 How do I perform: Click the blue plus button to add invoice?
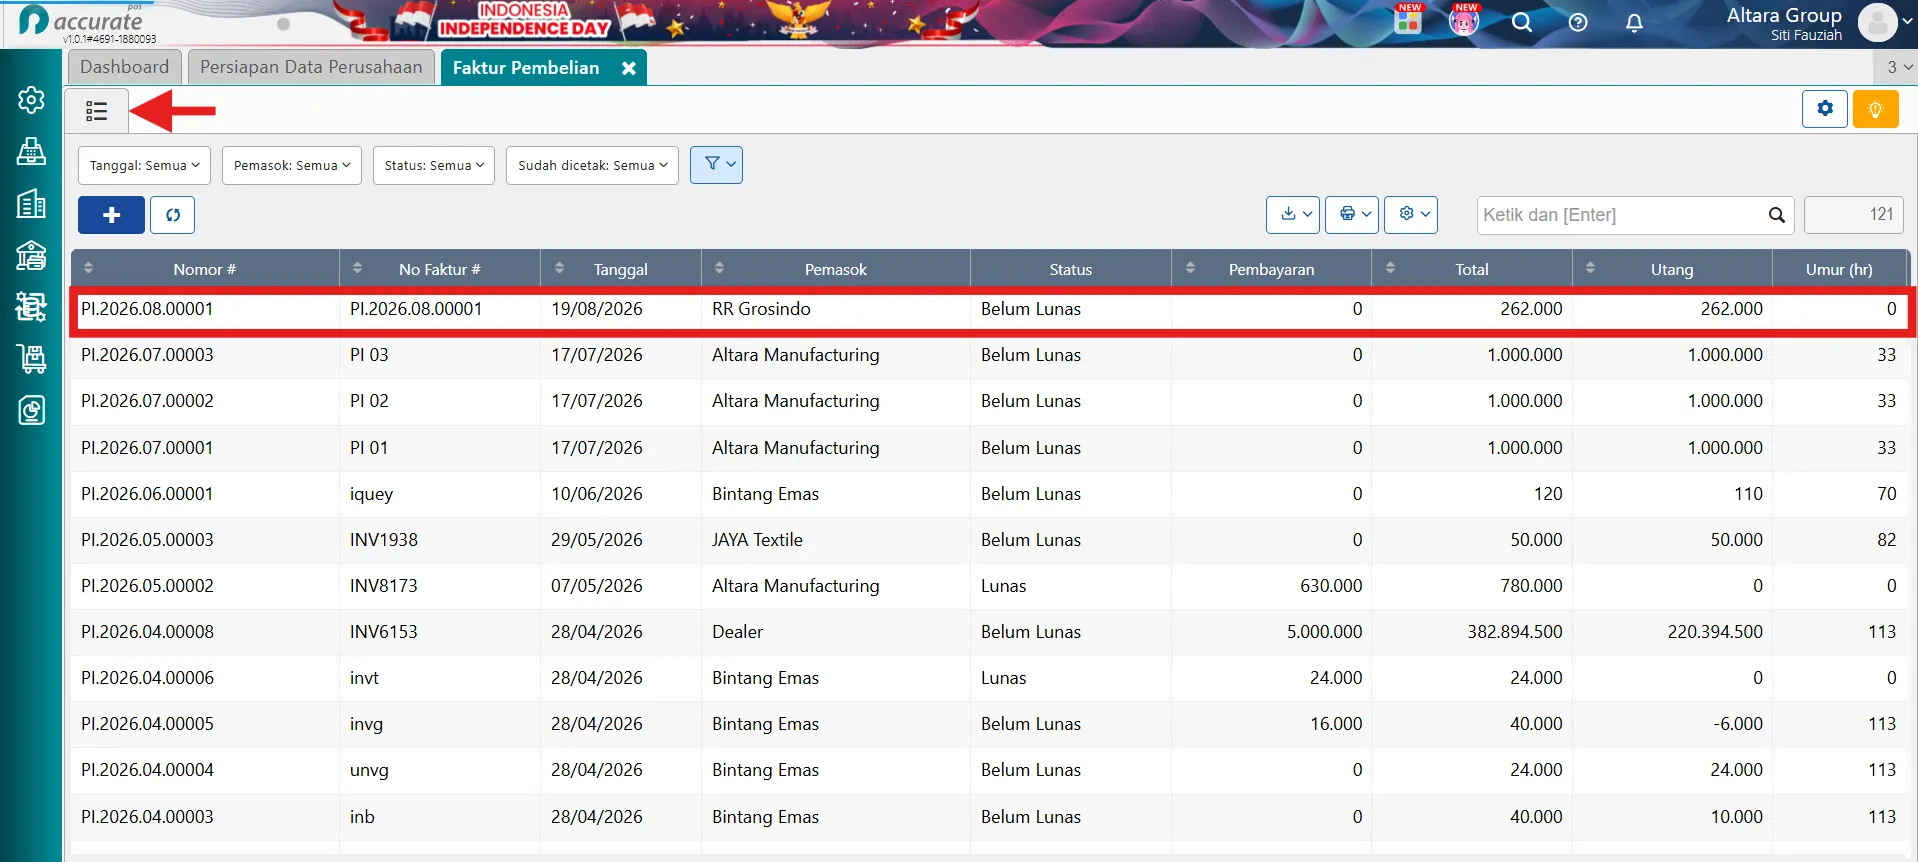click(111, 215)
